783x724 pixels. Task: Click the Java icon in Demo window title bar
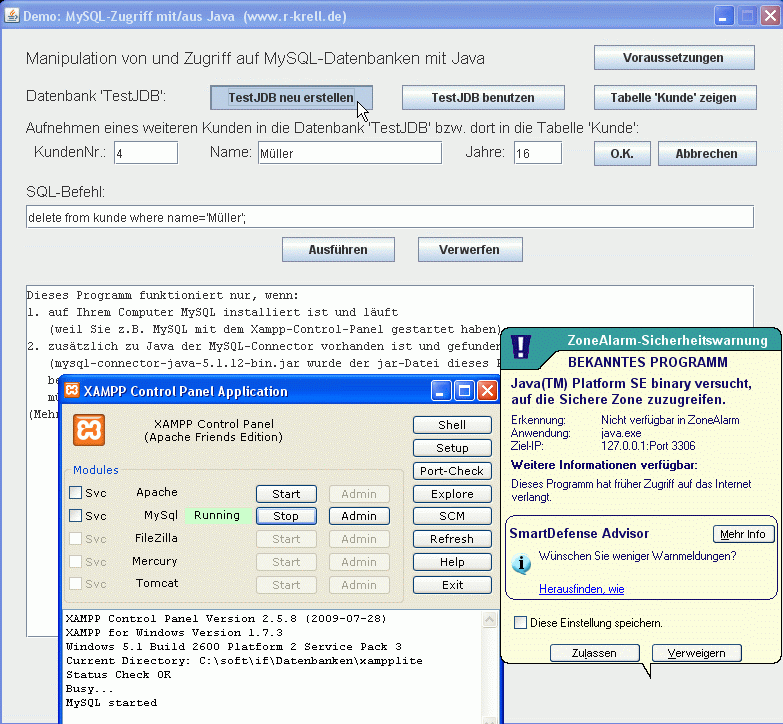[x=12, y=16]
